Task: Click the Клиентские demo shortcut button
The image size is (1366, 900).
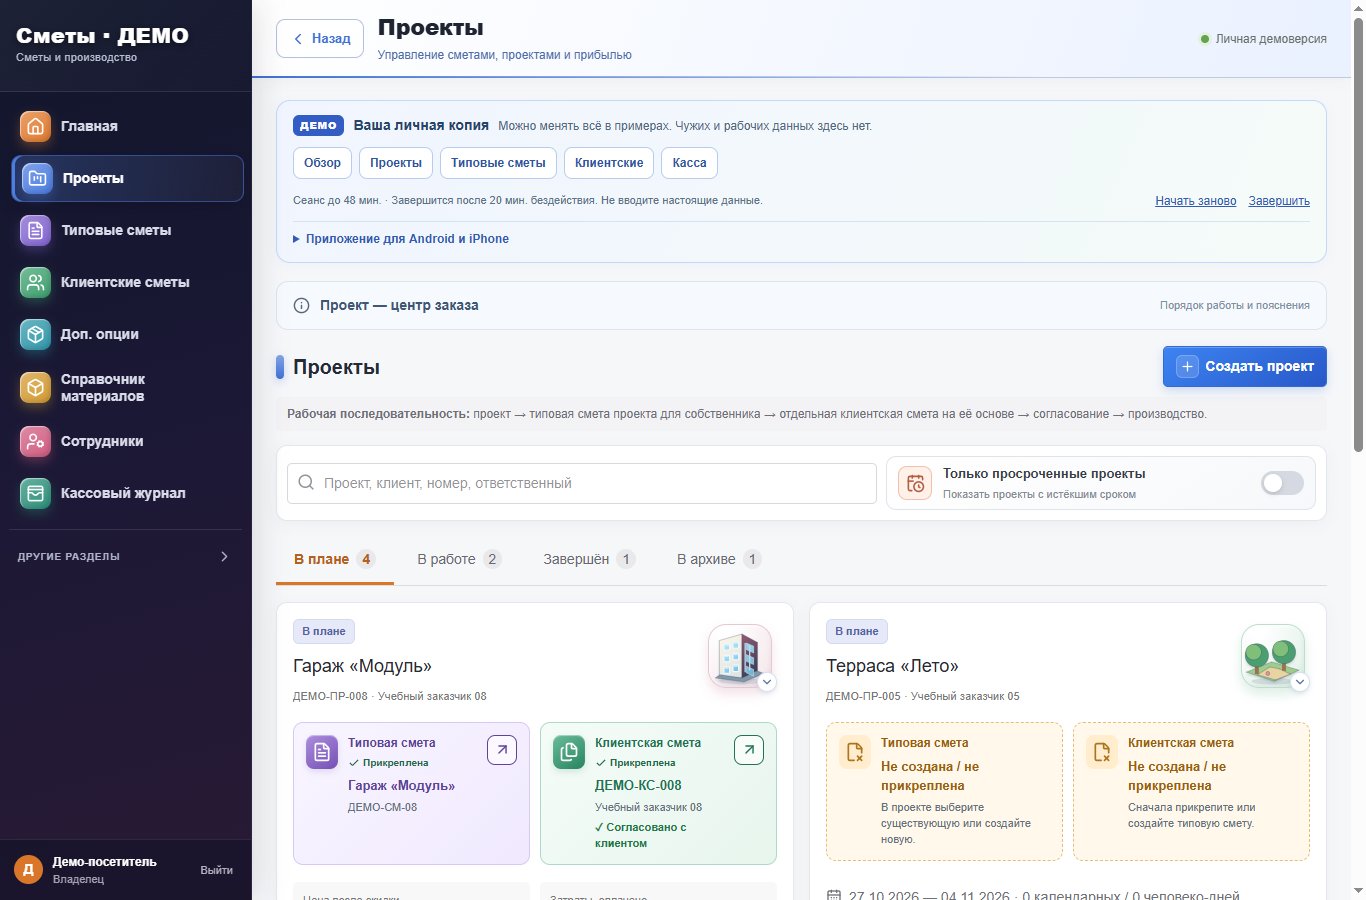Action: point(609,163)
